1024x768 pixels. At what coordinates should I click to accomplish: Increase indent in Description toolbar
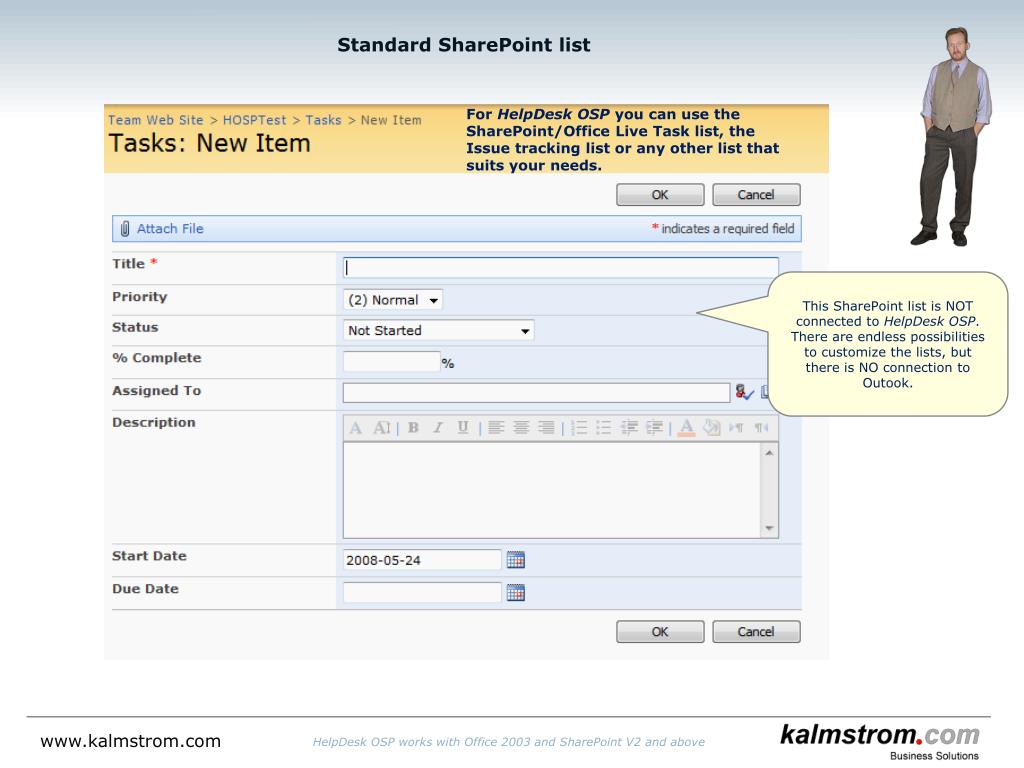[x=654, y=428]
